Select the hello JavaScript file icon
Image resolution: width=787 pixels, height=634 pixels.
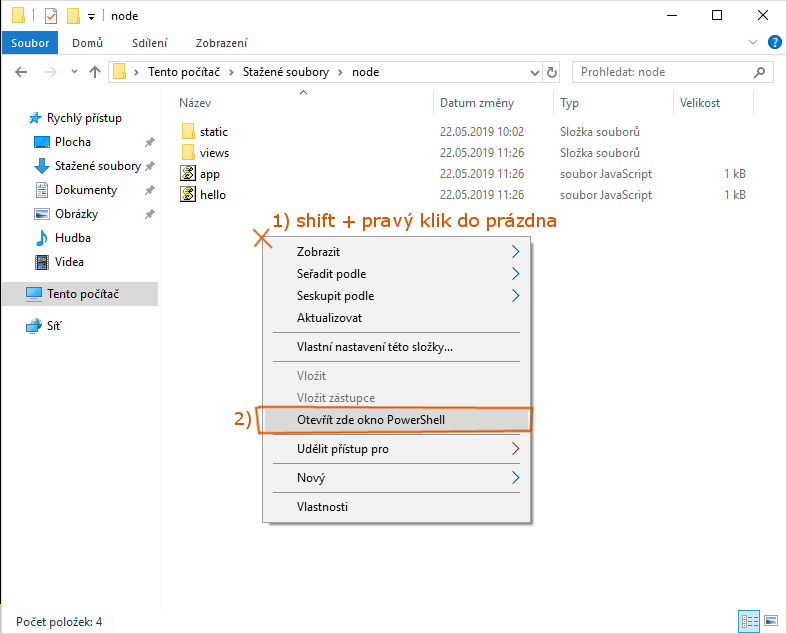click(x=188, y=195)
